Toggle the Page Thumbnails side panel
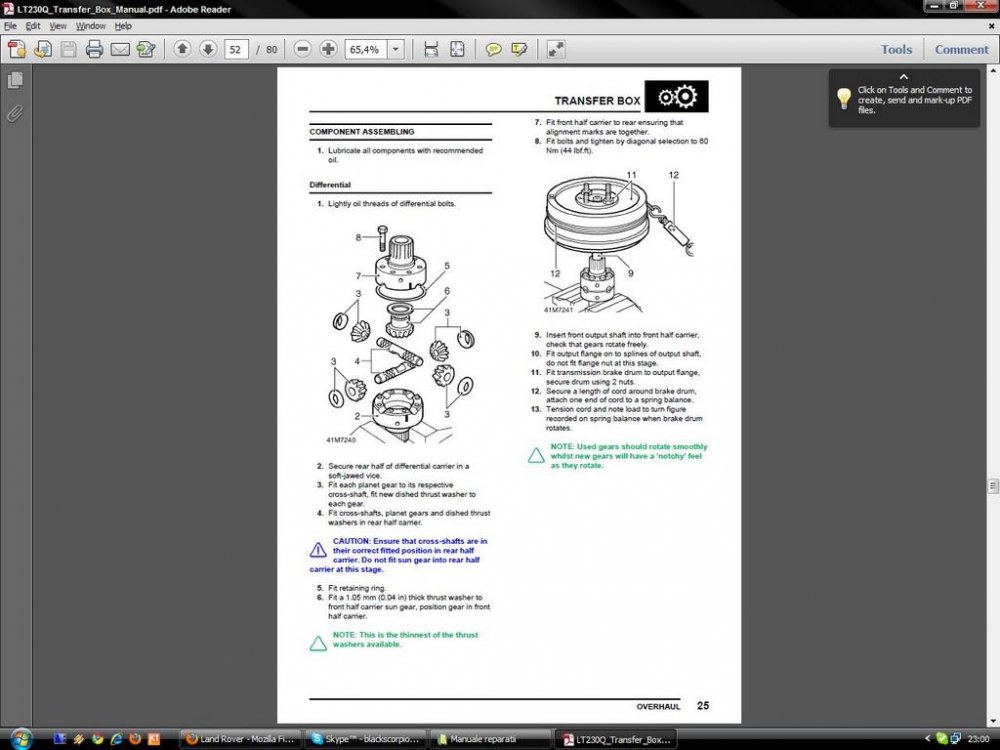Screen dimensions: 1000x750 coord(15,80)
